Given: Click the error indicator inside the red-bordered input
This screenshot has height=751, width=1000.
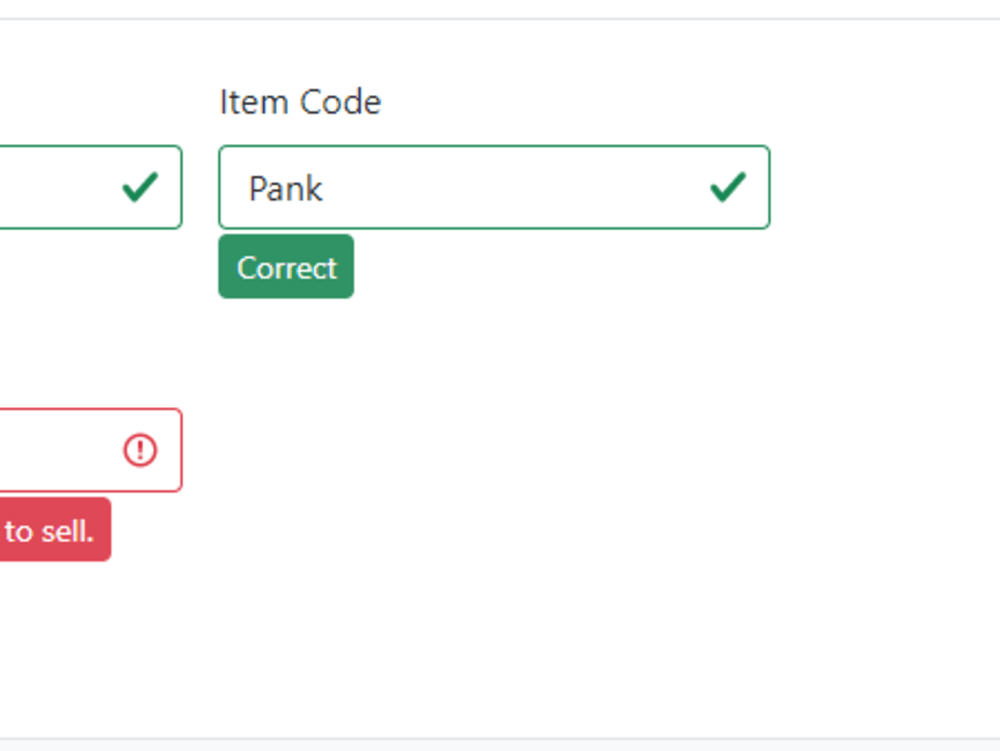Looking at the screenshot, I should [x=141, y=450].
